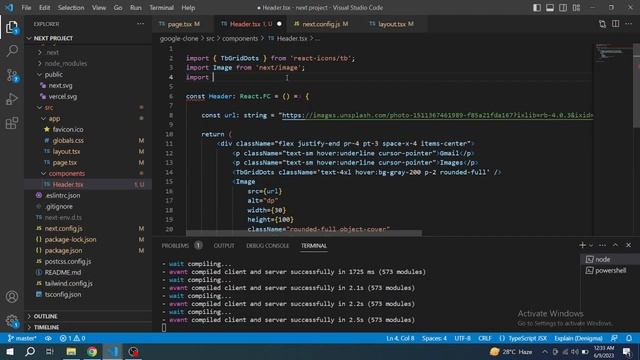
Task: Click the Explorer more actions ellipsis
Action: [140, 24]
